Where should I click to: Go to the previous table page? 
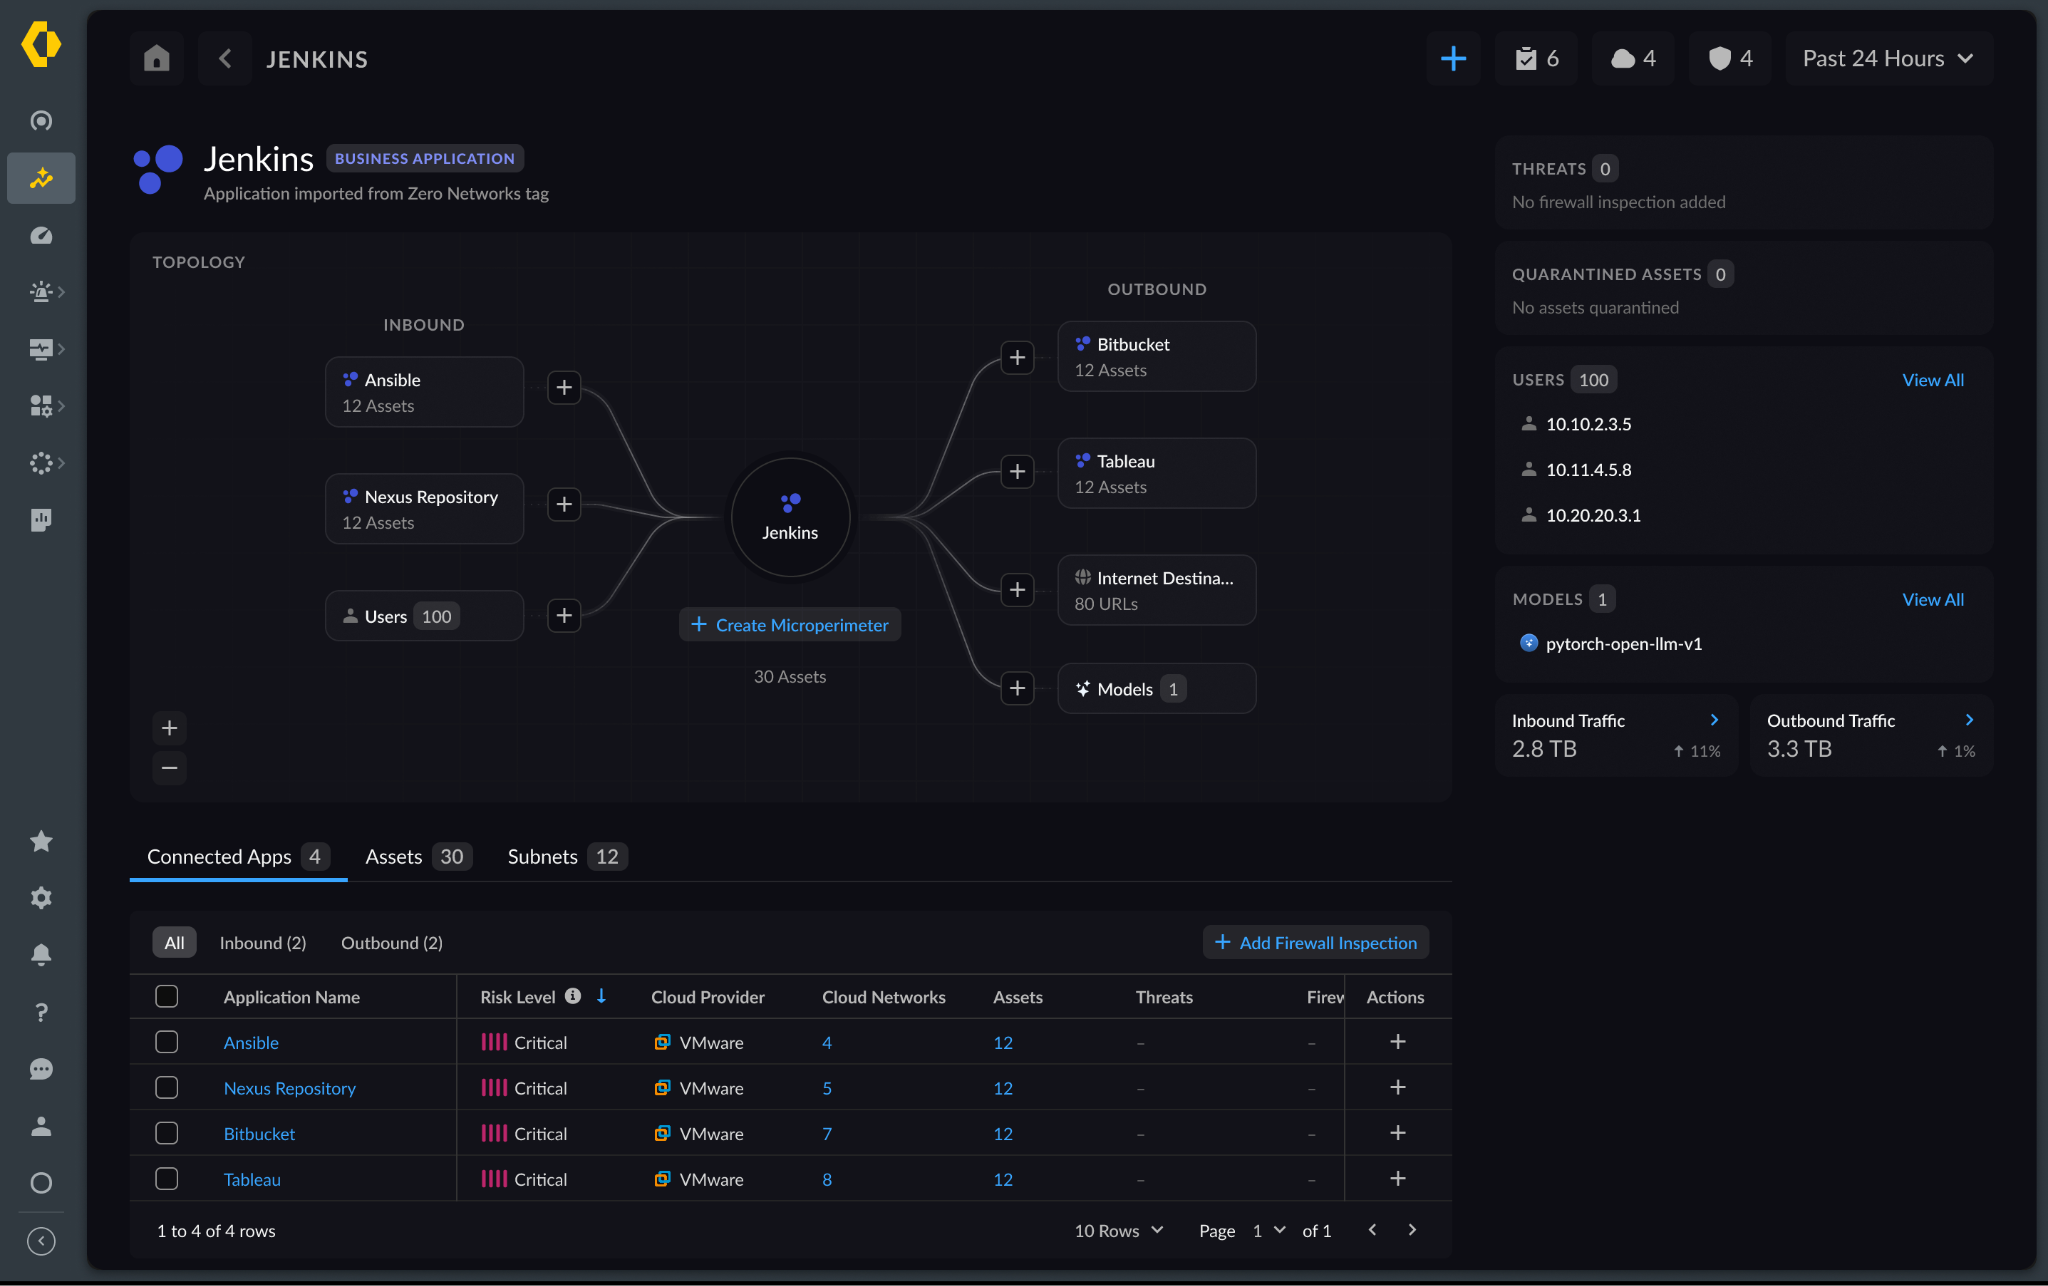[1372, 1230]
